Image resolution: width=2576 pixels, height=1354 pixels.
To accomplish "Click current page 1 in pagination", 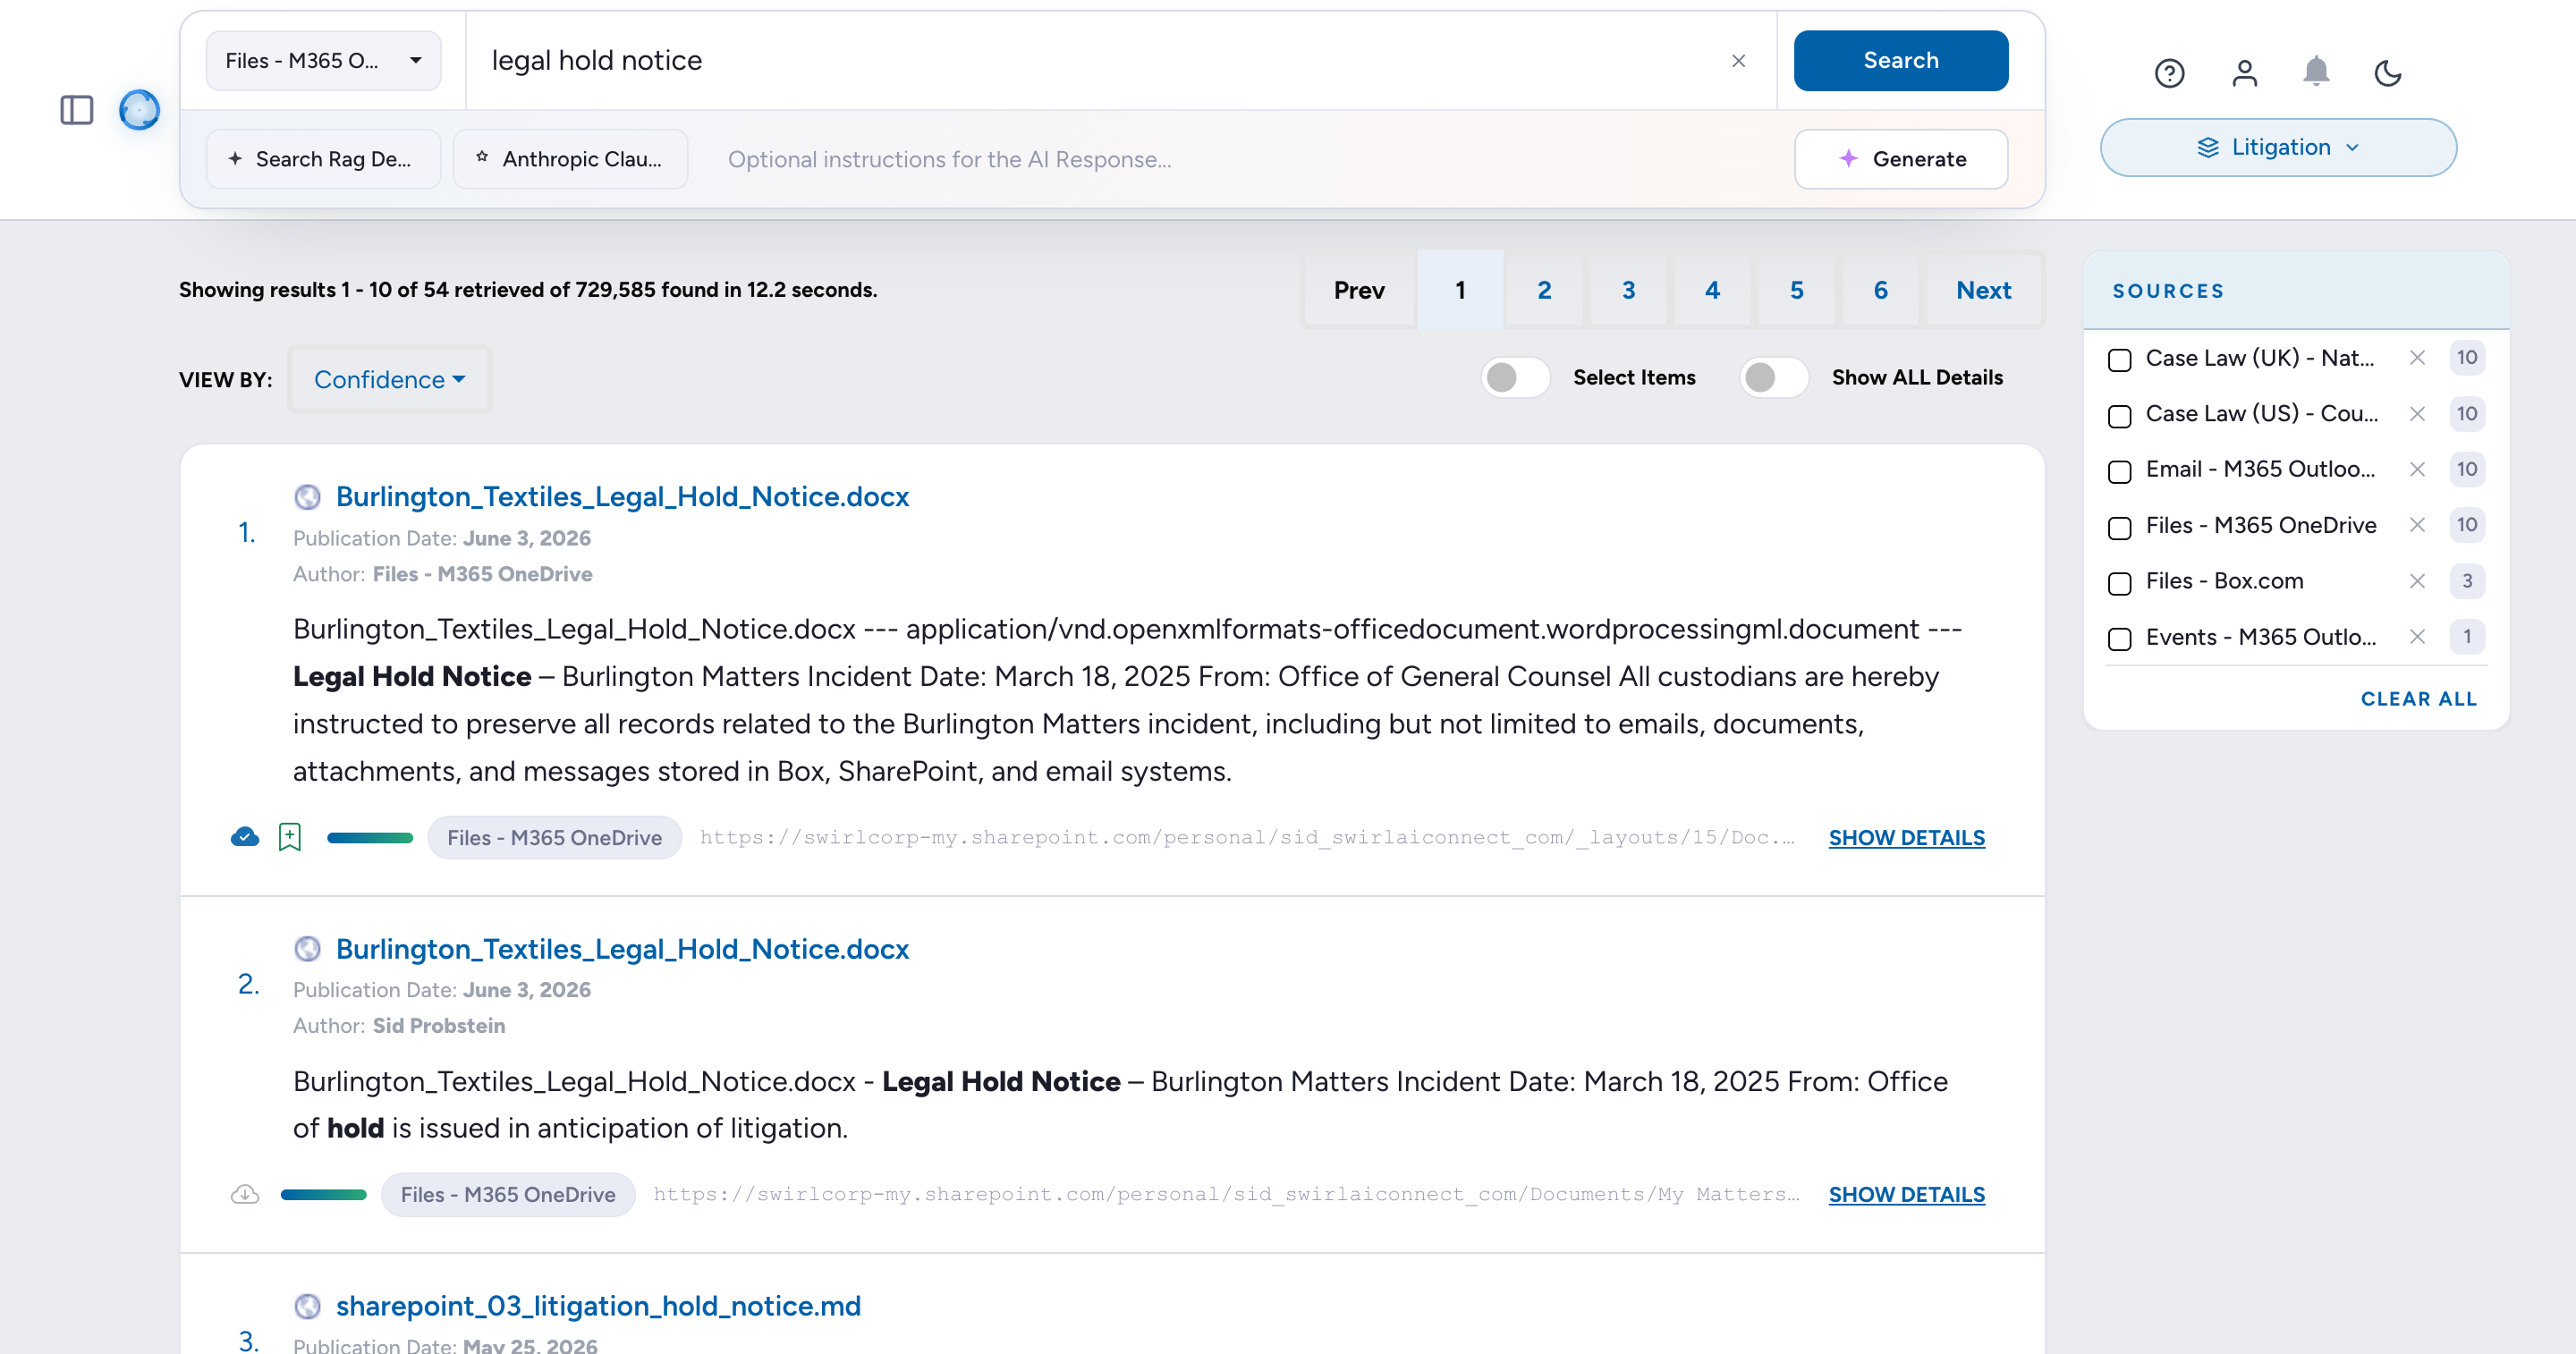I will tap(1460, 290).
